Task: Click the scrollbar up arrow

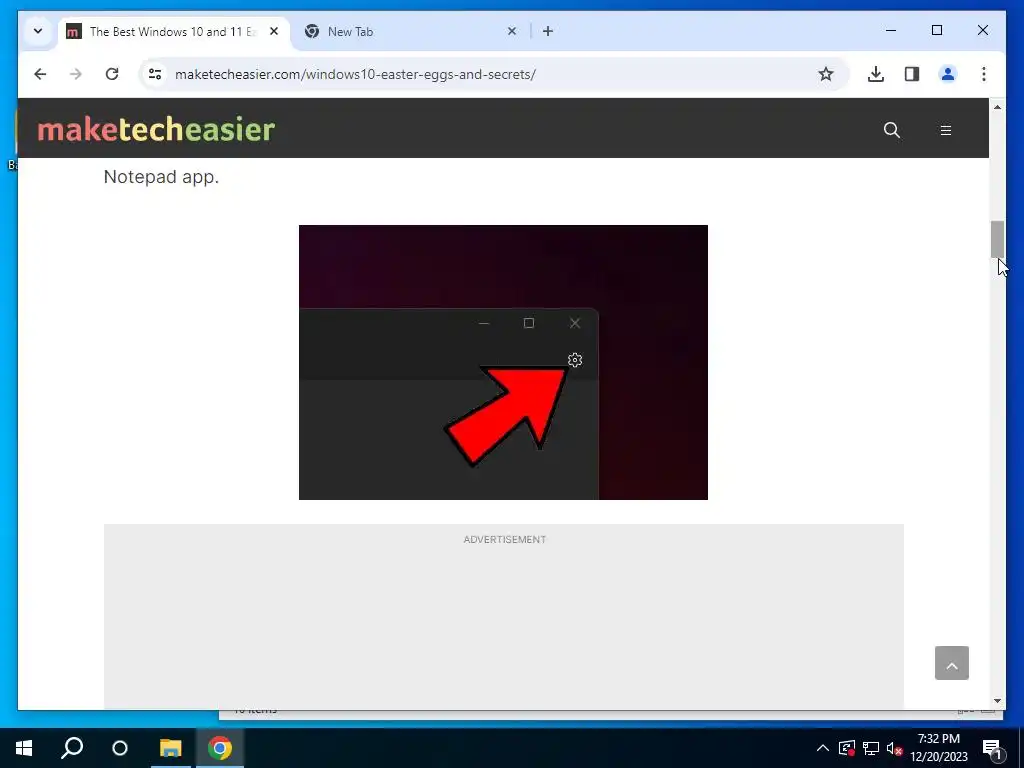Action: pos(997,106)
